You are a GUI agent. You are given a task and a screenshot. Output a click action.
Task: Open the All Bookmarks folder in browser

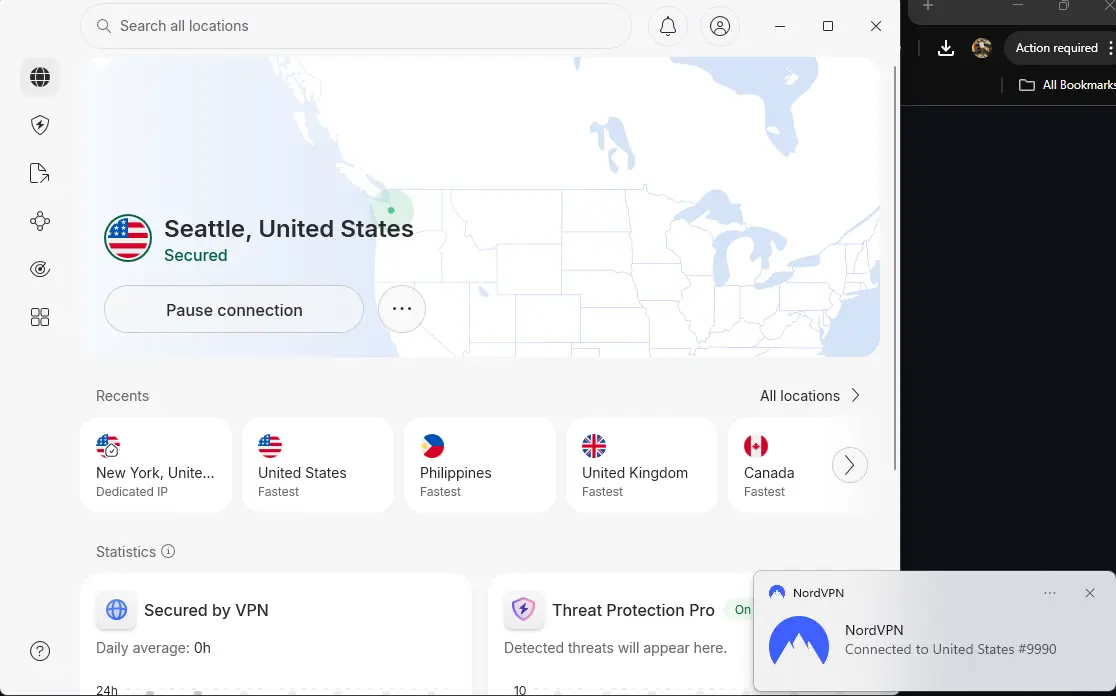pyautogui.click(x=1068, y=85)
